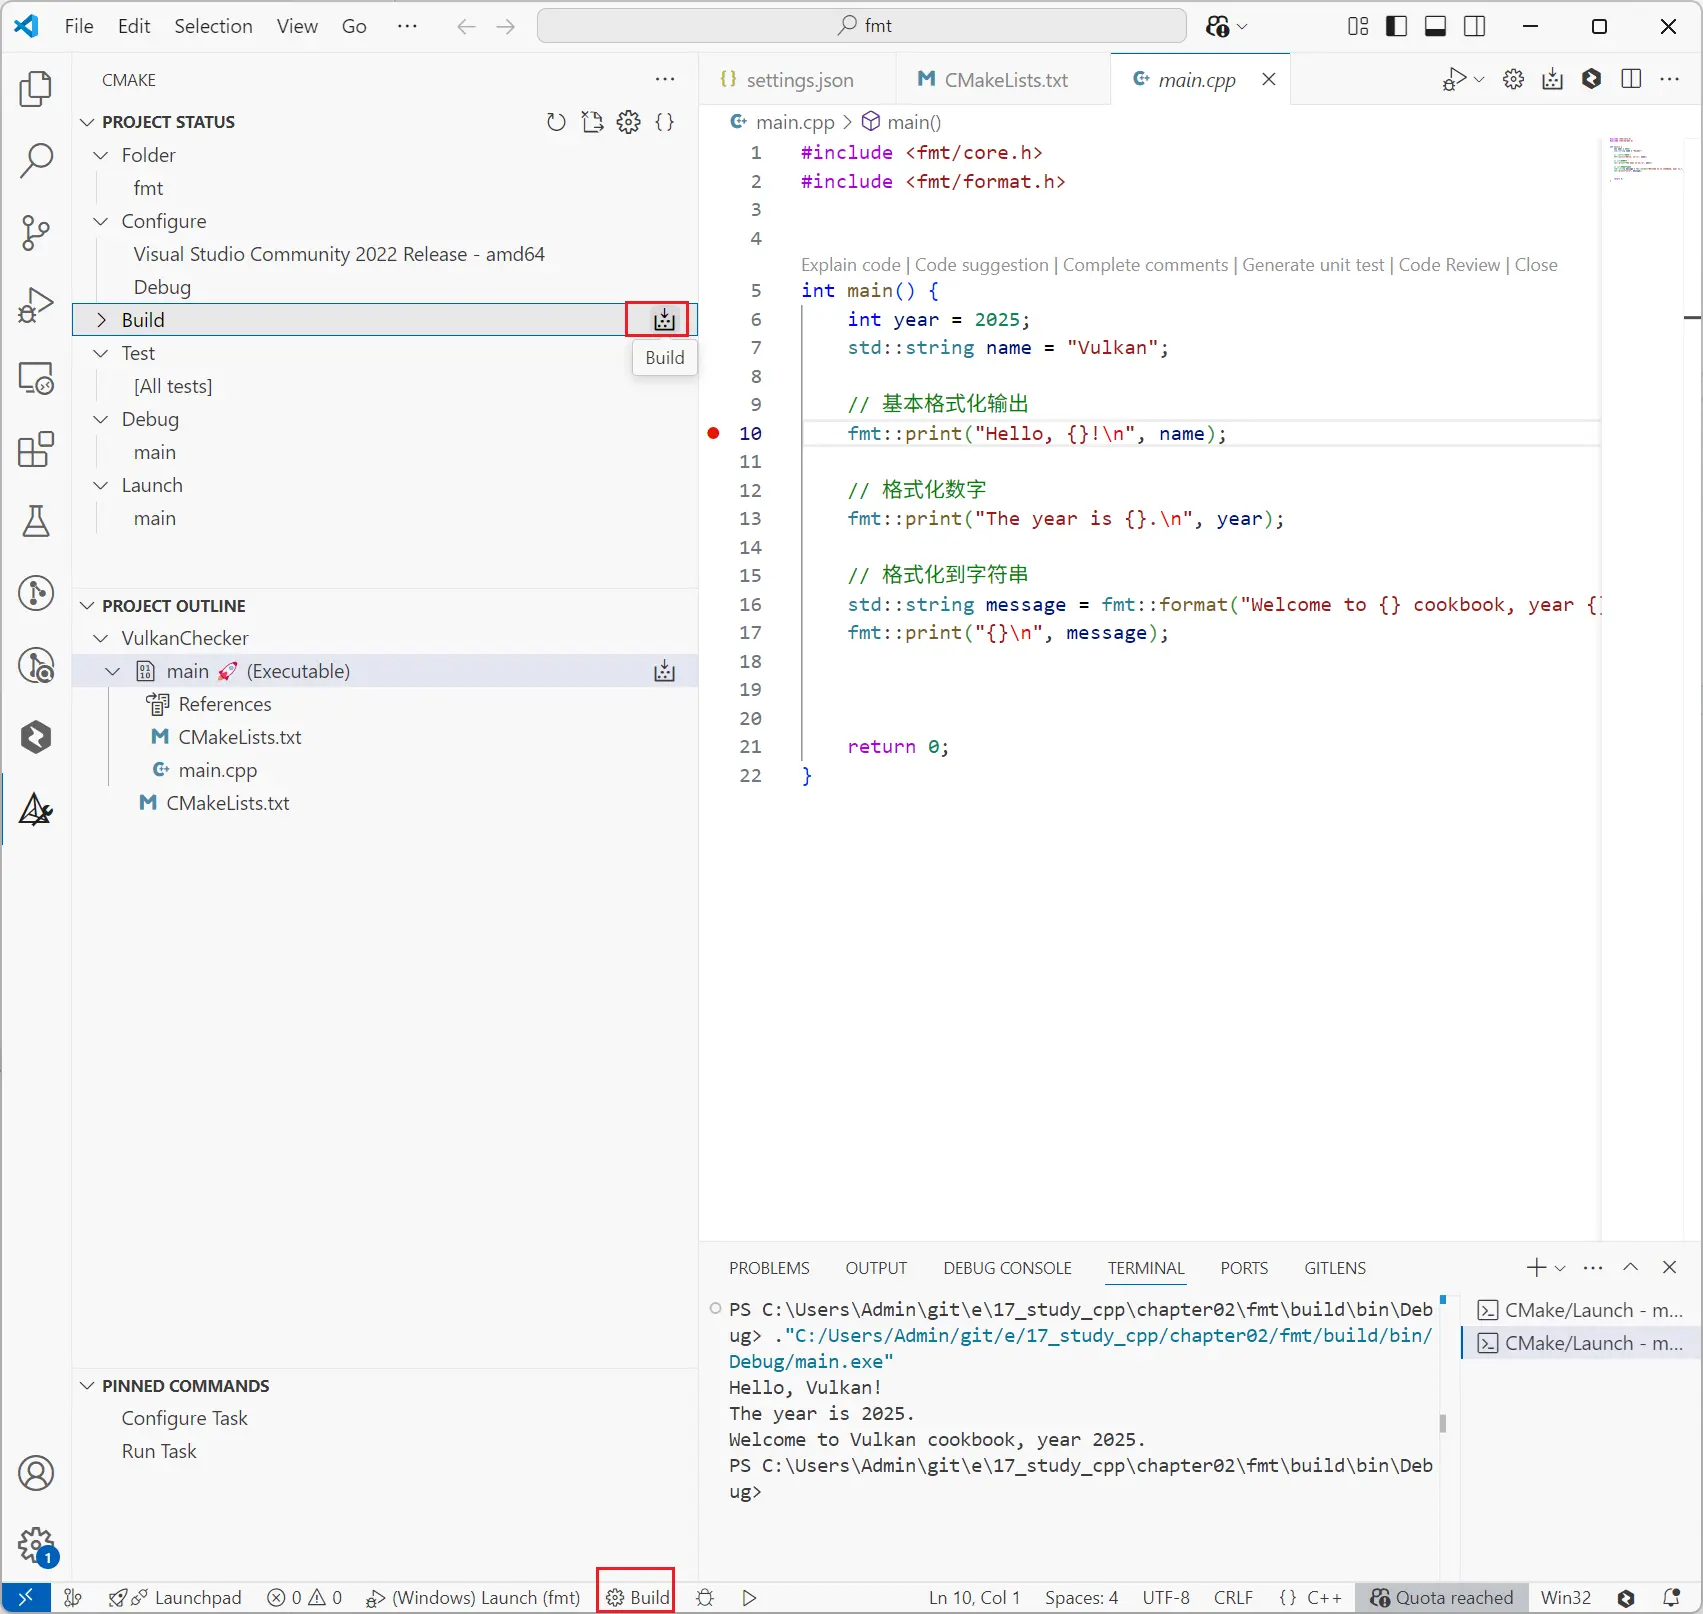
Task: Click the status bar debug bug icon
Action: 705,1597
